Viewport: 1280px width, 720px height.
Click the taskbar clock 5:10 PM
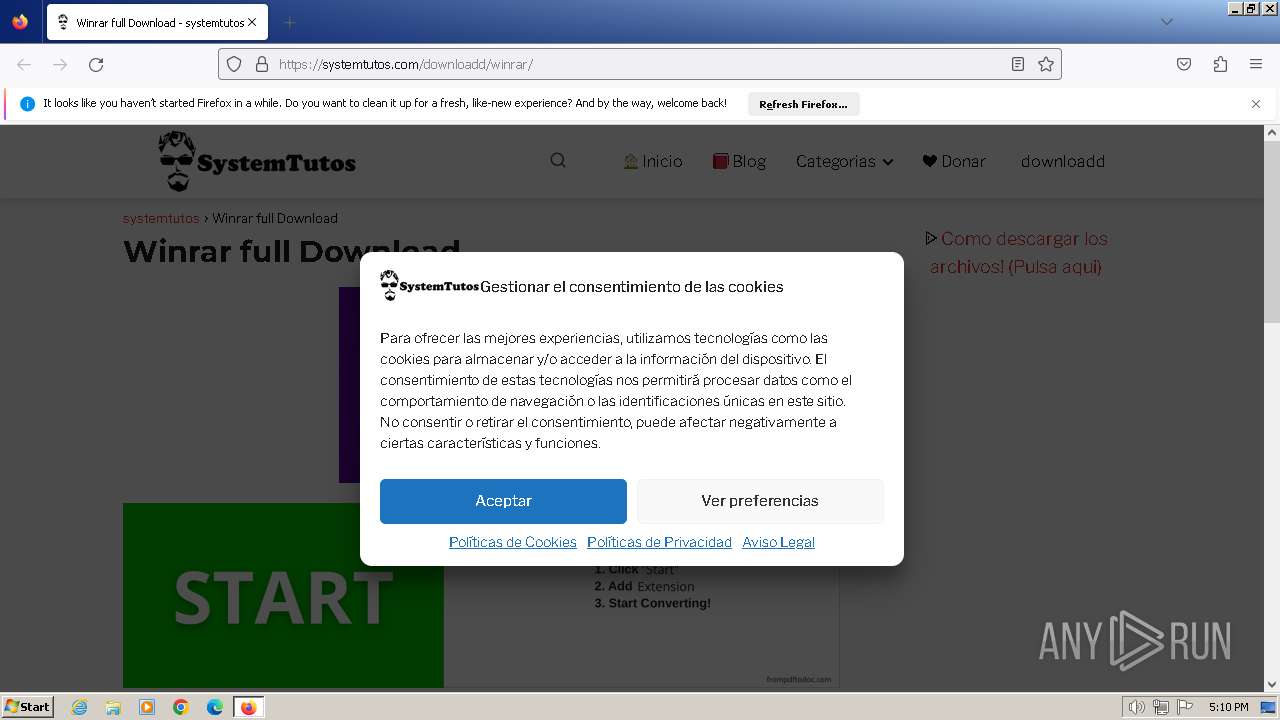point(1228,707)
